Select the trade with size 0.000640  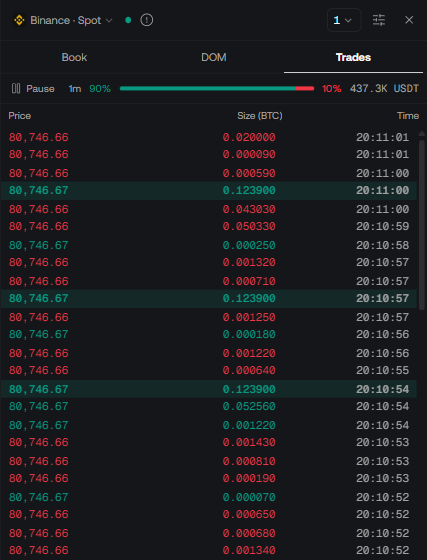[209, 371]
